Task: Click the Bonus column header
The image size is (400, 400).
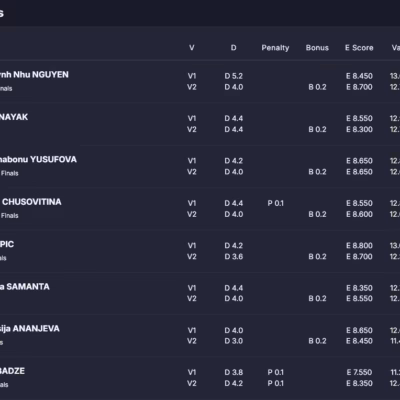Action: [x=317, y=48]
